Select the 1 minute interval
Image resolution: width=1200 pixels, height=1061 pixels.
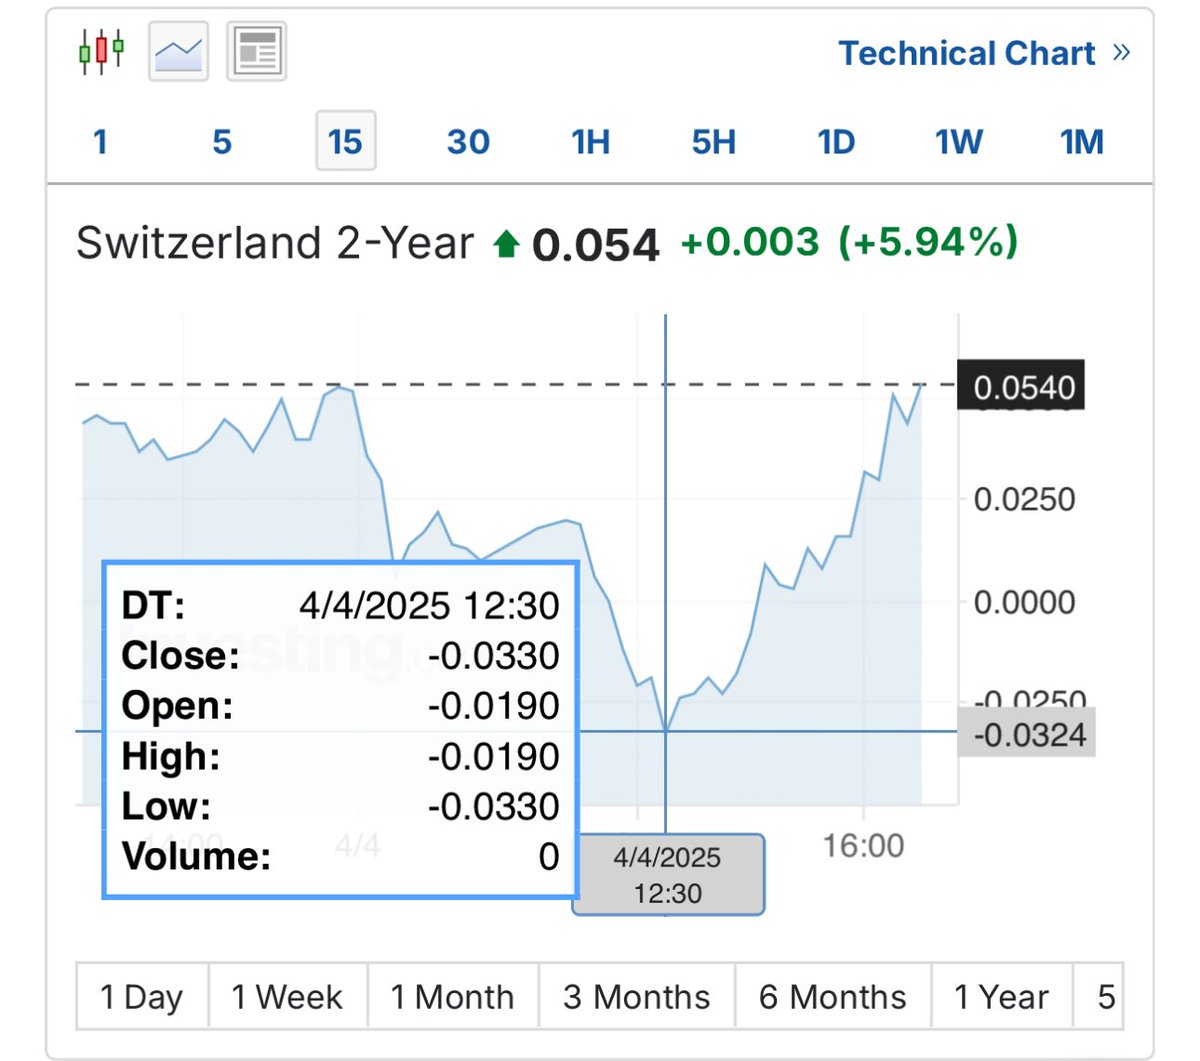point(100,141)
